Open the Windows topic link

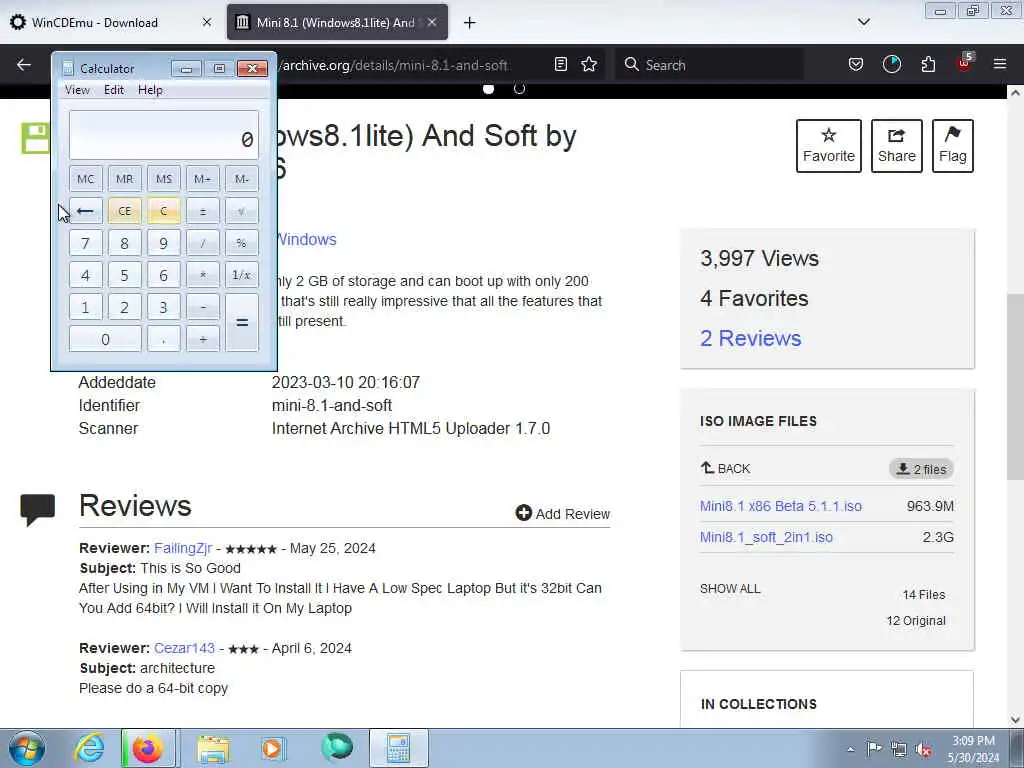(x=307, y=239)
